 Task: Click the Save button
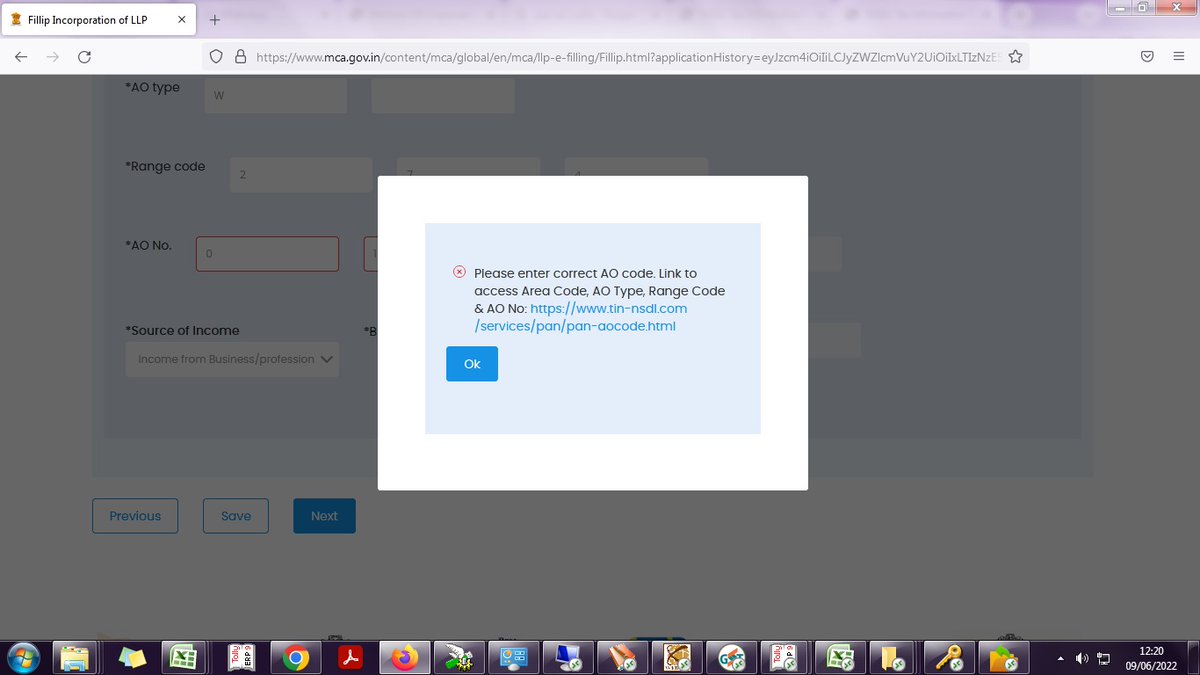pyautogui.click(x=236, y=516)
